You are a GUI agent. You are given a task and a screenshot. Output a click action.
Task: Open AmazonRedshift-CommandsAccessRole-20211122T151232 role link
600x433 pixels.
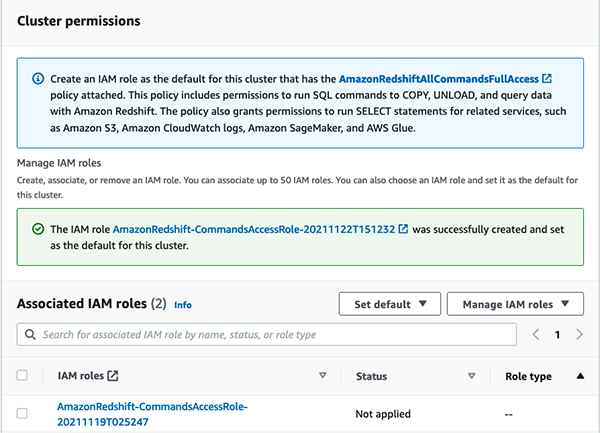tap(253, 229)
